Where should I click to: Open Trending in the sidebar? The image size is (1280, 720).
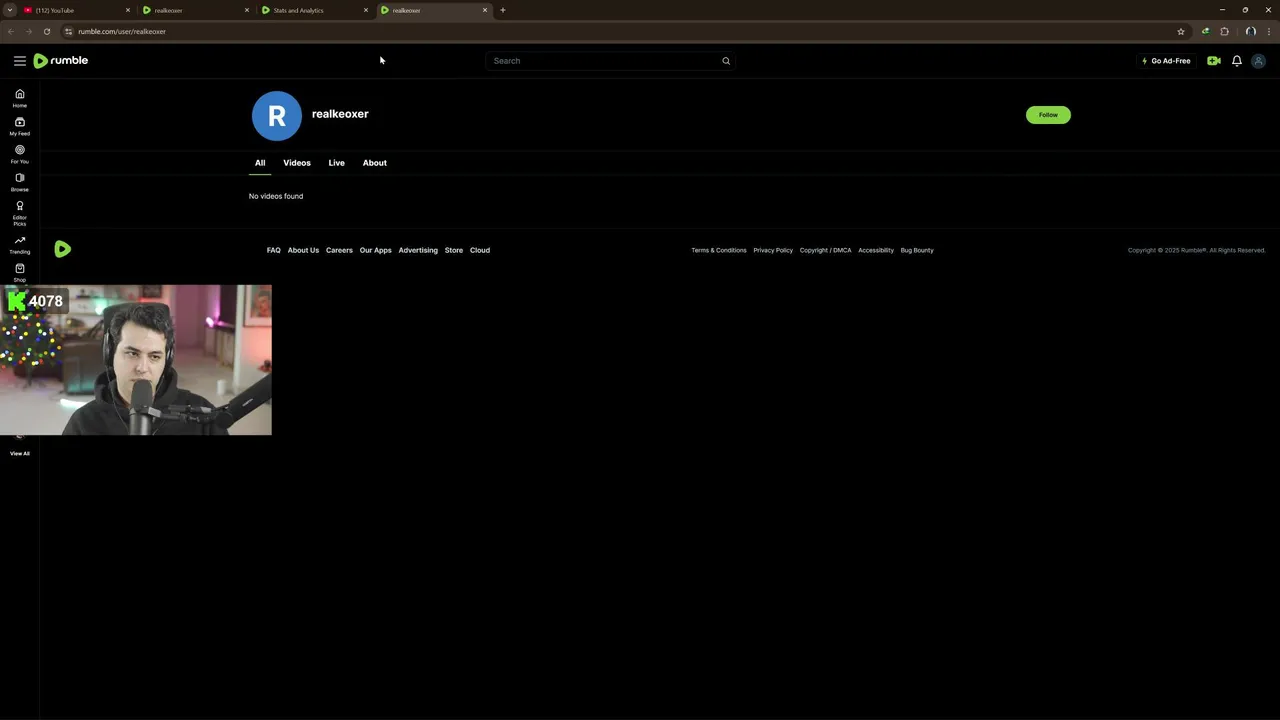(x=19, y=245)
